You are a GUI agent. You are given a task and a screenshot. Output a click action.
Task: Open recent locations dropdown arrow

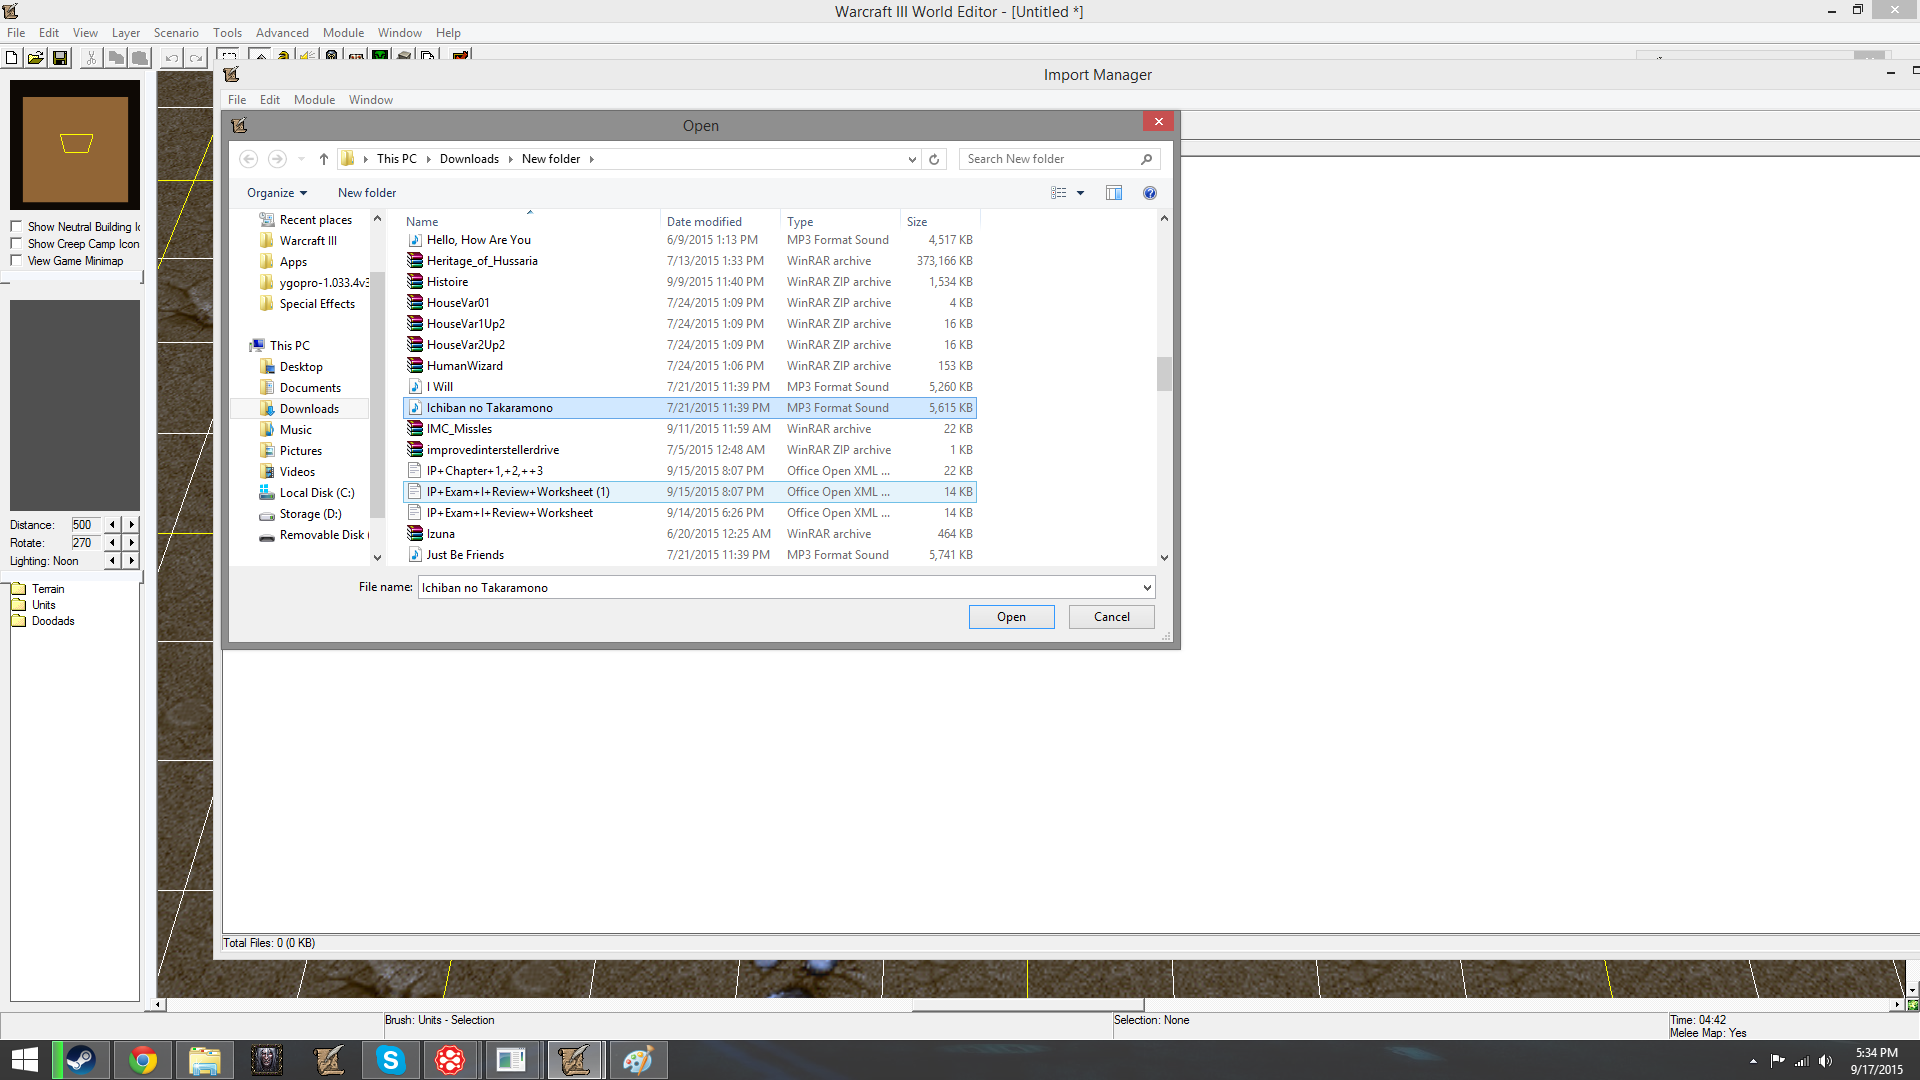[301, 159]
